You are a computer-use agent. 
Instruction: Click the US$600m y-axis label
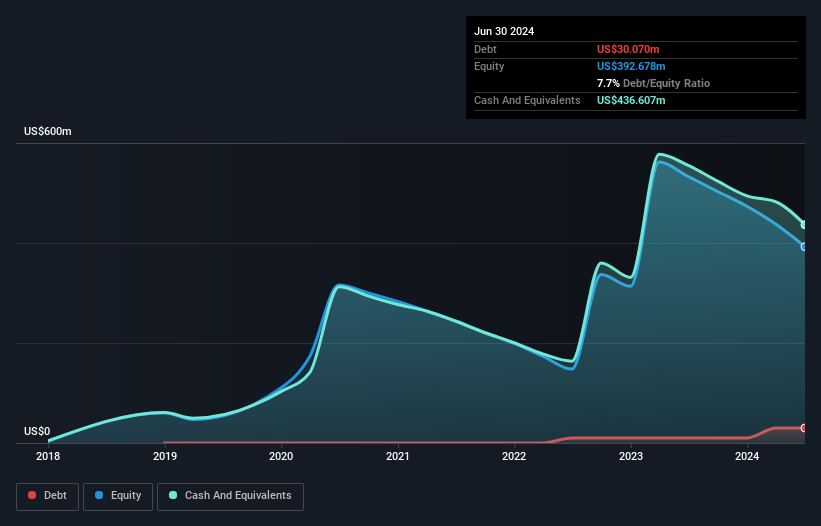pyautogui.click(x=48, y=131)
